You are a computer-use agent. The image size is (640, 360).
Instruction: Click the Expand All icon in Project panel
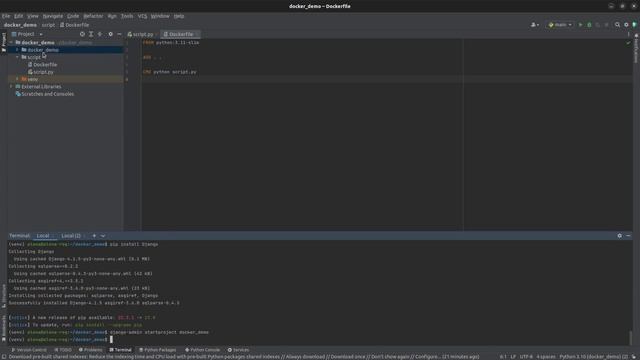pyautogui.click(x=91, y=34)
